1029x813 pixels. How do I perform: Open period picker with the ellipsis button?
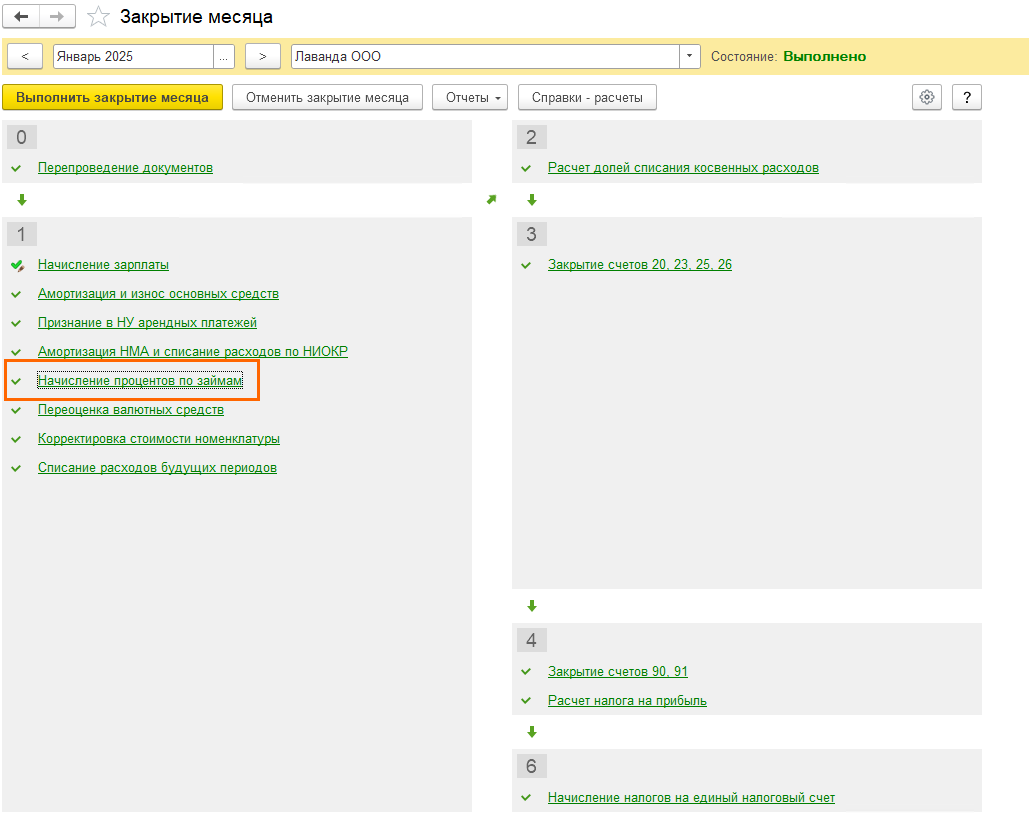coord(223,57)
